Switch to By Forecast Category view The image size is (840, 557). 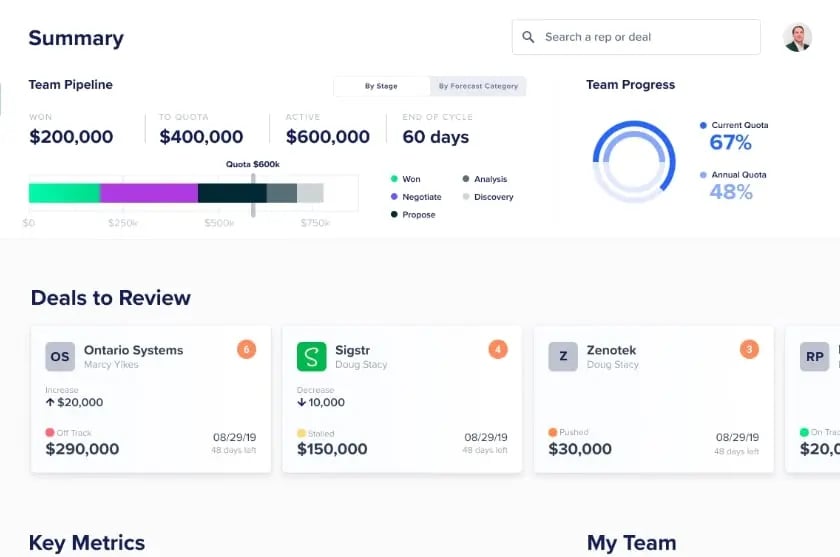click(x=478, y=86)
